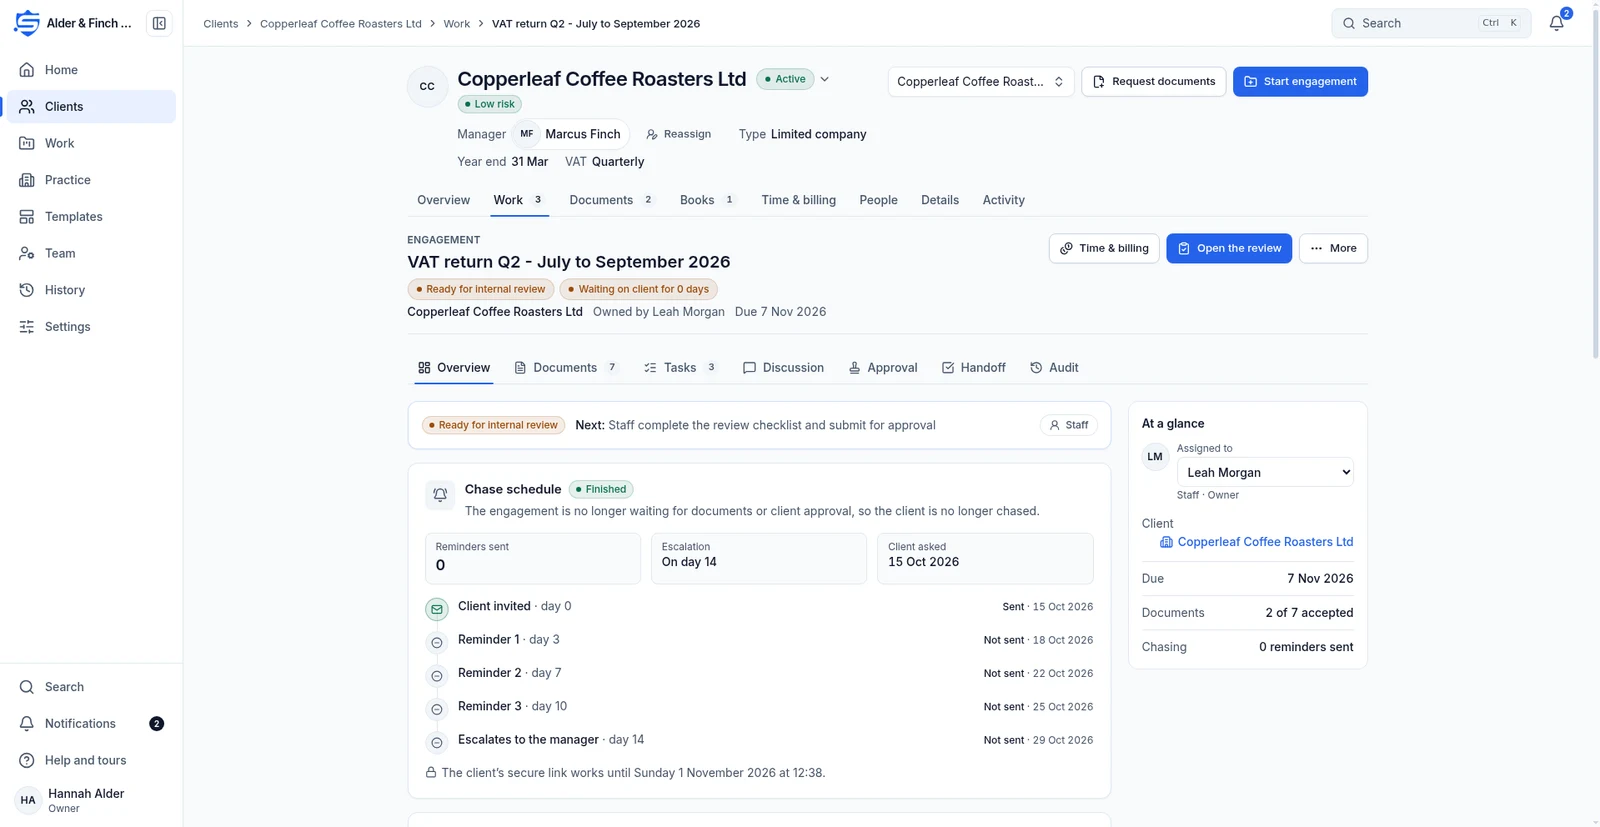1600x827 pixels.
Task: Open the Copperleaf Coffee Roast... client switcher
Action: [x=981, y=82]
